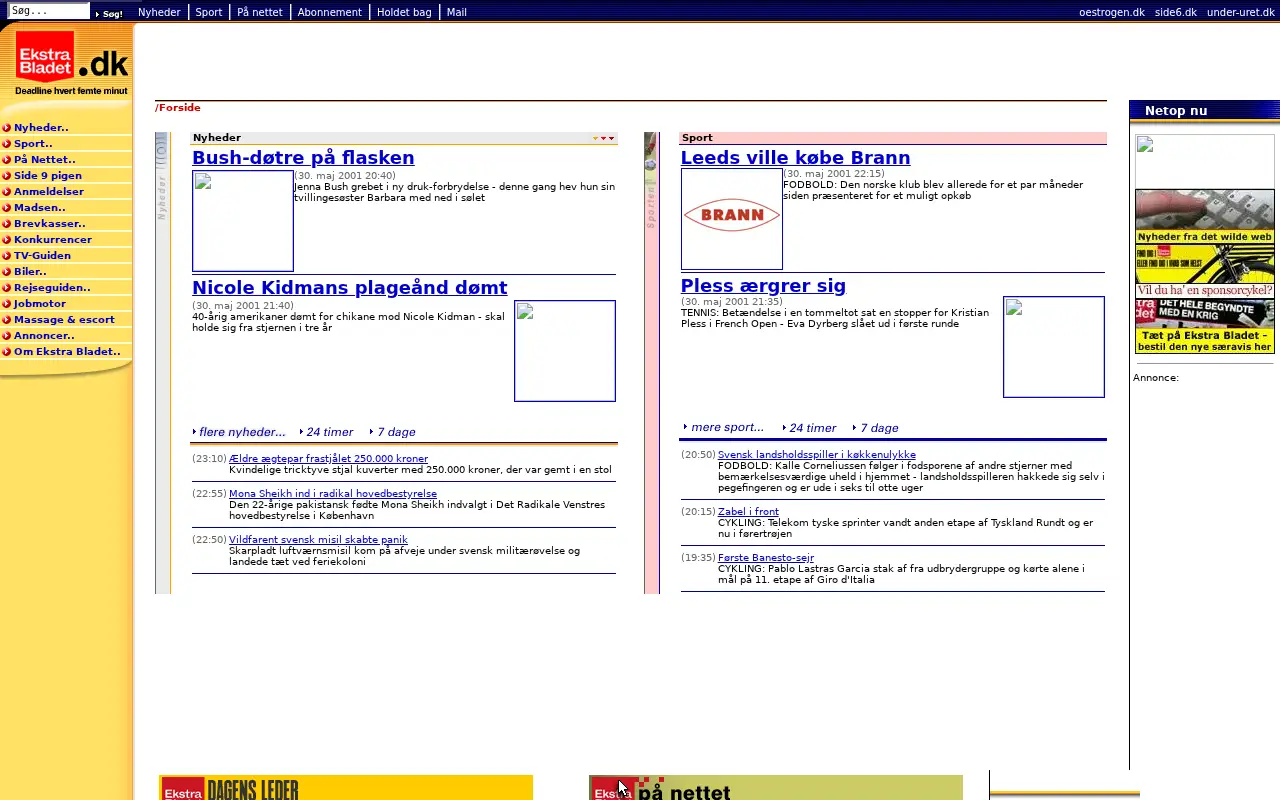The height and width of the screenshot is (800, 1280).
Task: Open the Brann club logo image
Action: point(732,219)
